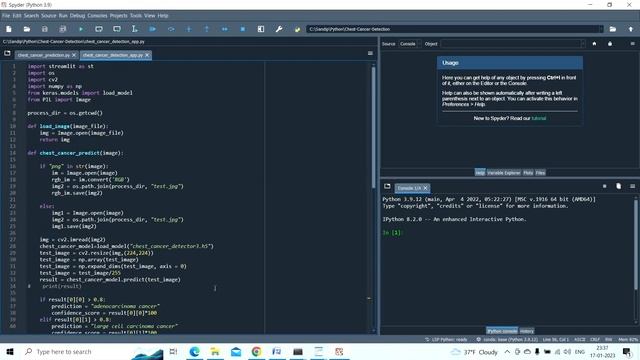
Task: Go to the parent directory
Action: coord(631,29)
